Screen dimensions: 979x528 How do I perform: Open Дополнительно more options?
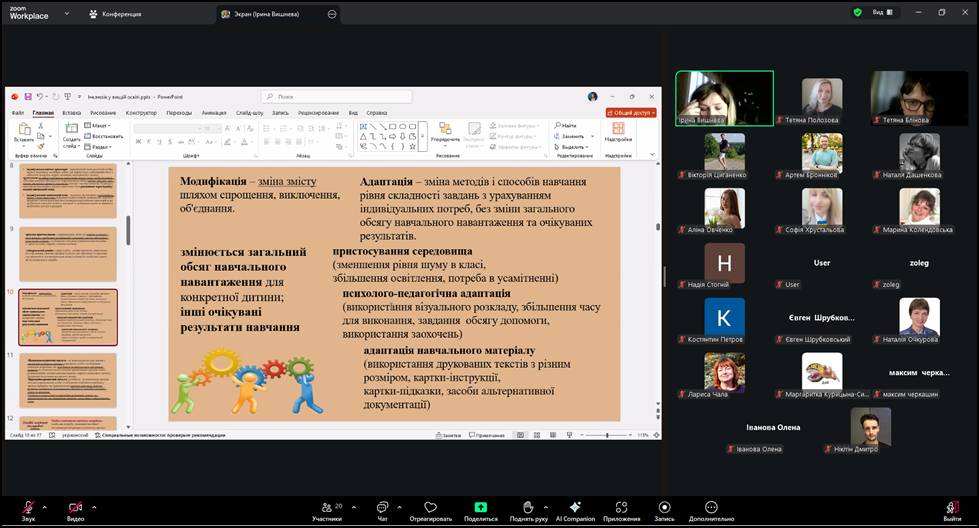point(711,508)
